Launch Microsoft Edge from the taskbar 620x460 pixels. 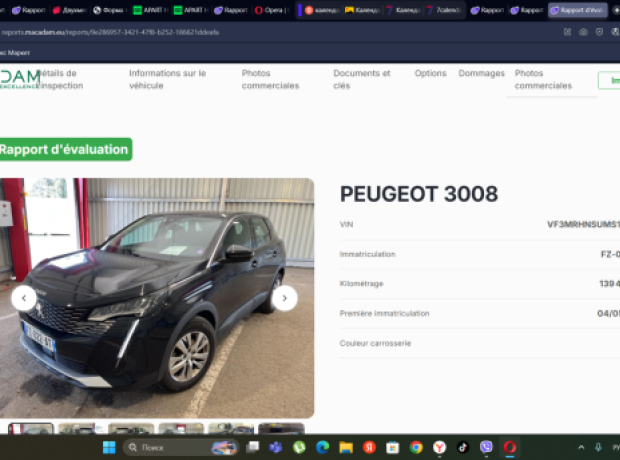tap(323, 447)
